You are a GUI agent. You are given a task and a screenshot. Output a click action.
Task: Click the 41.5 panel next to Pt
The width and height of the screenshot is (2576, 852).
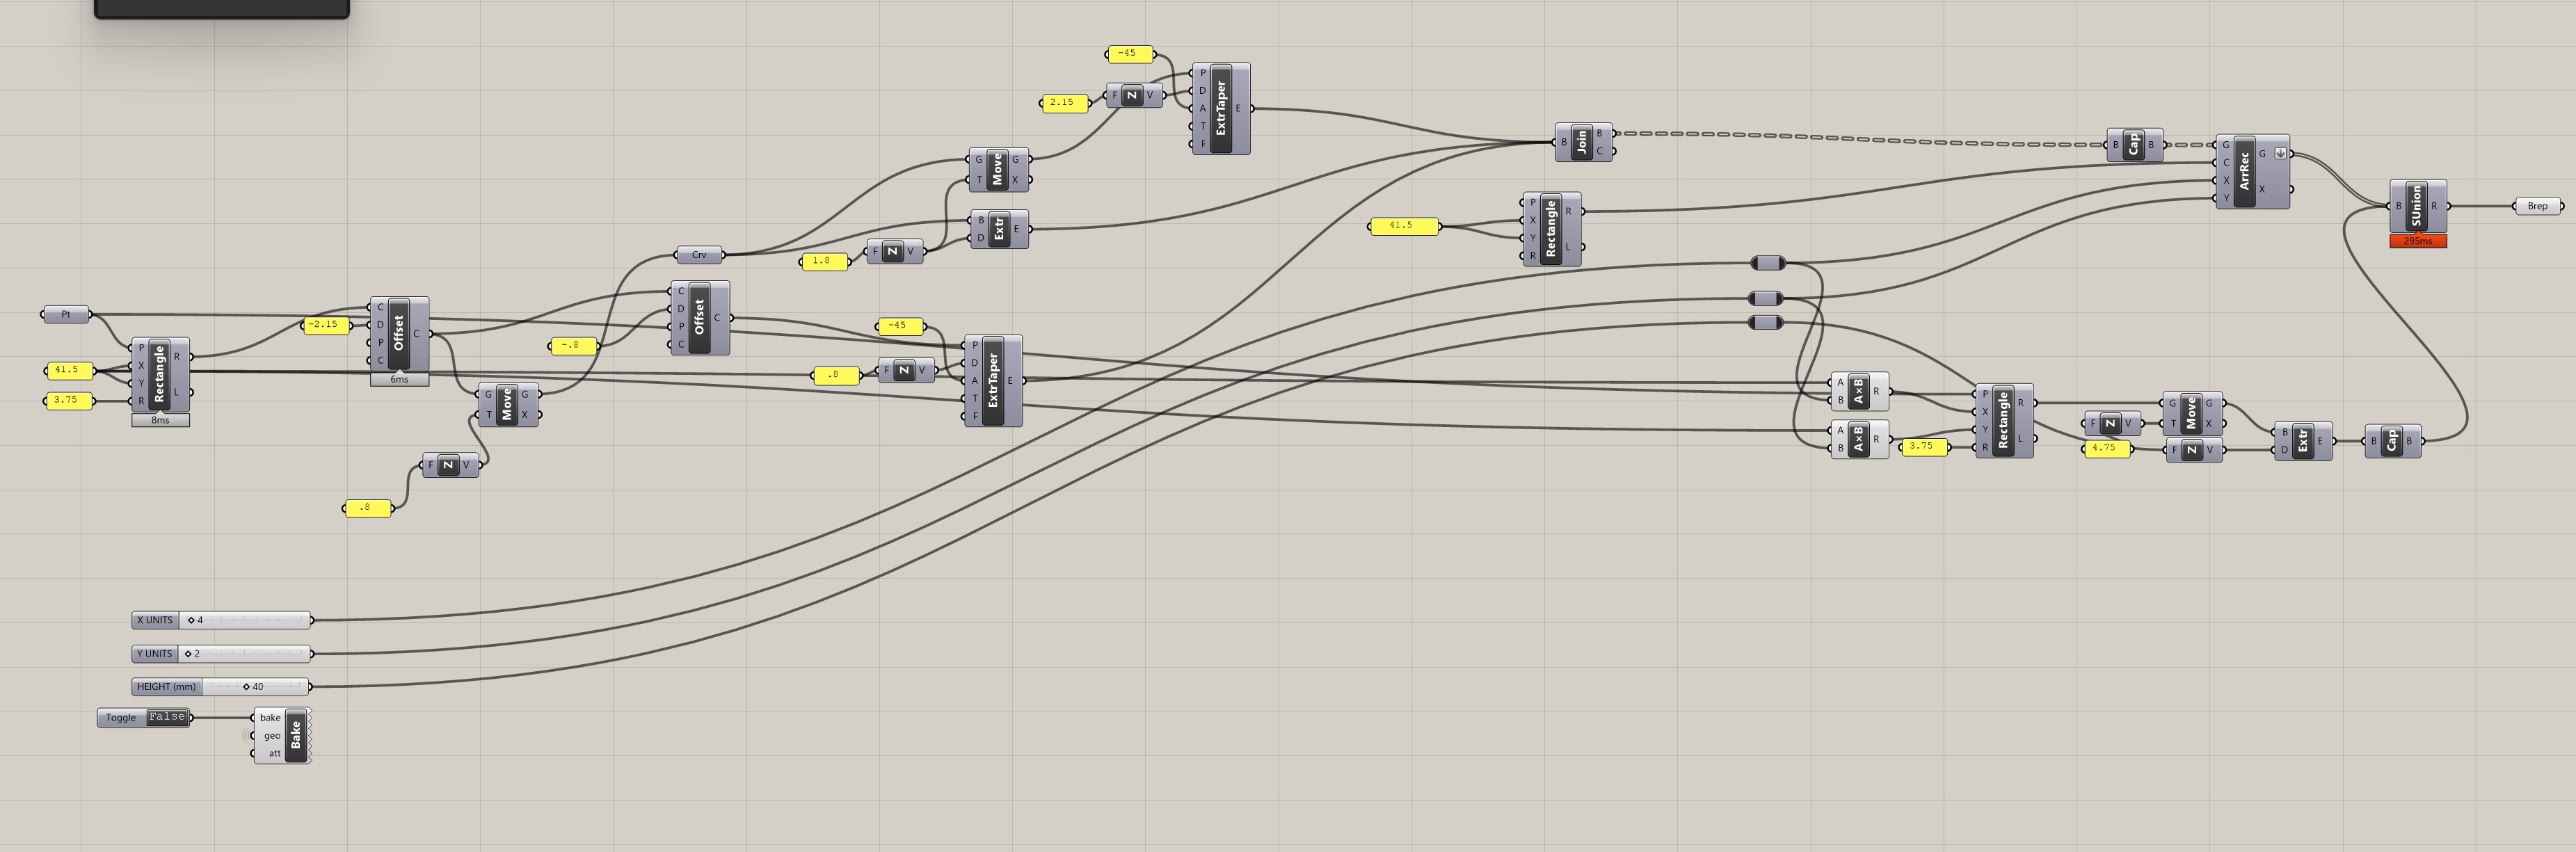coord(69,370)
